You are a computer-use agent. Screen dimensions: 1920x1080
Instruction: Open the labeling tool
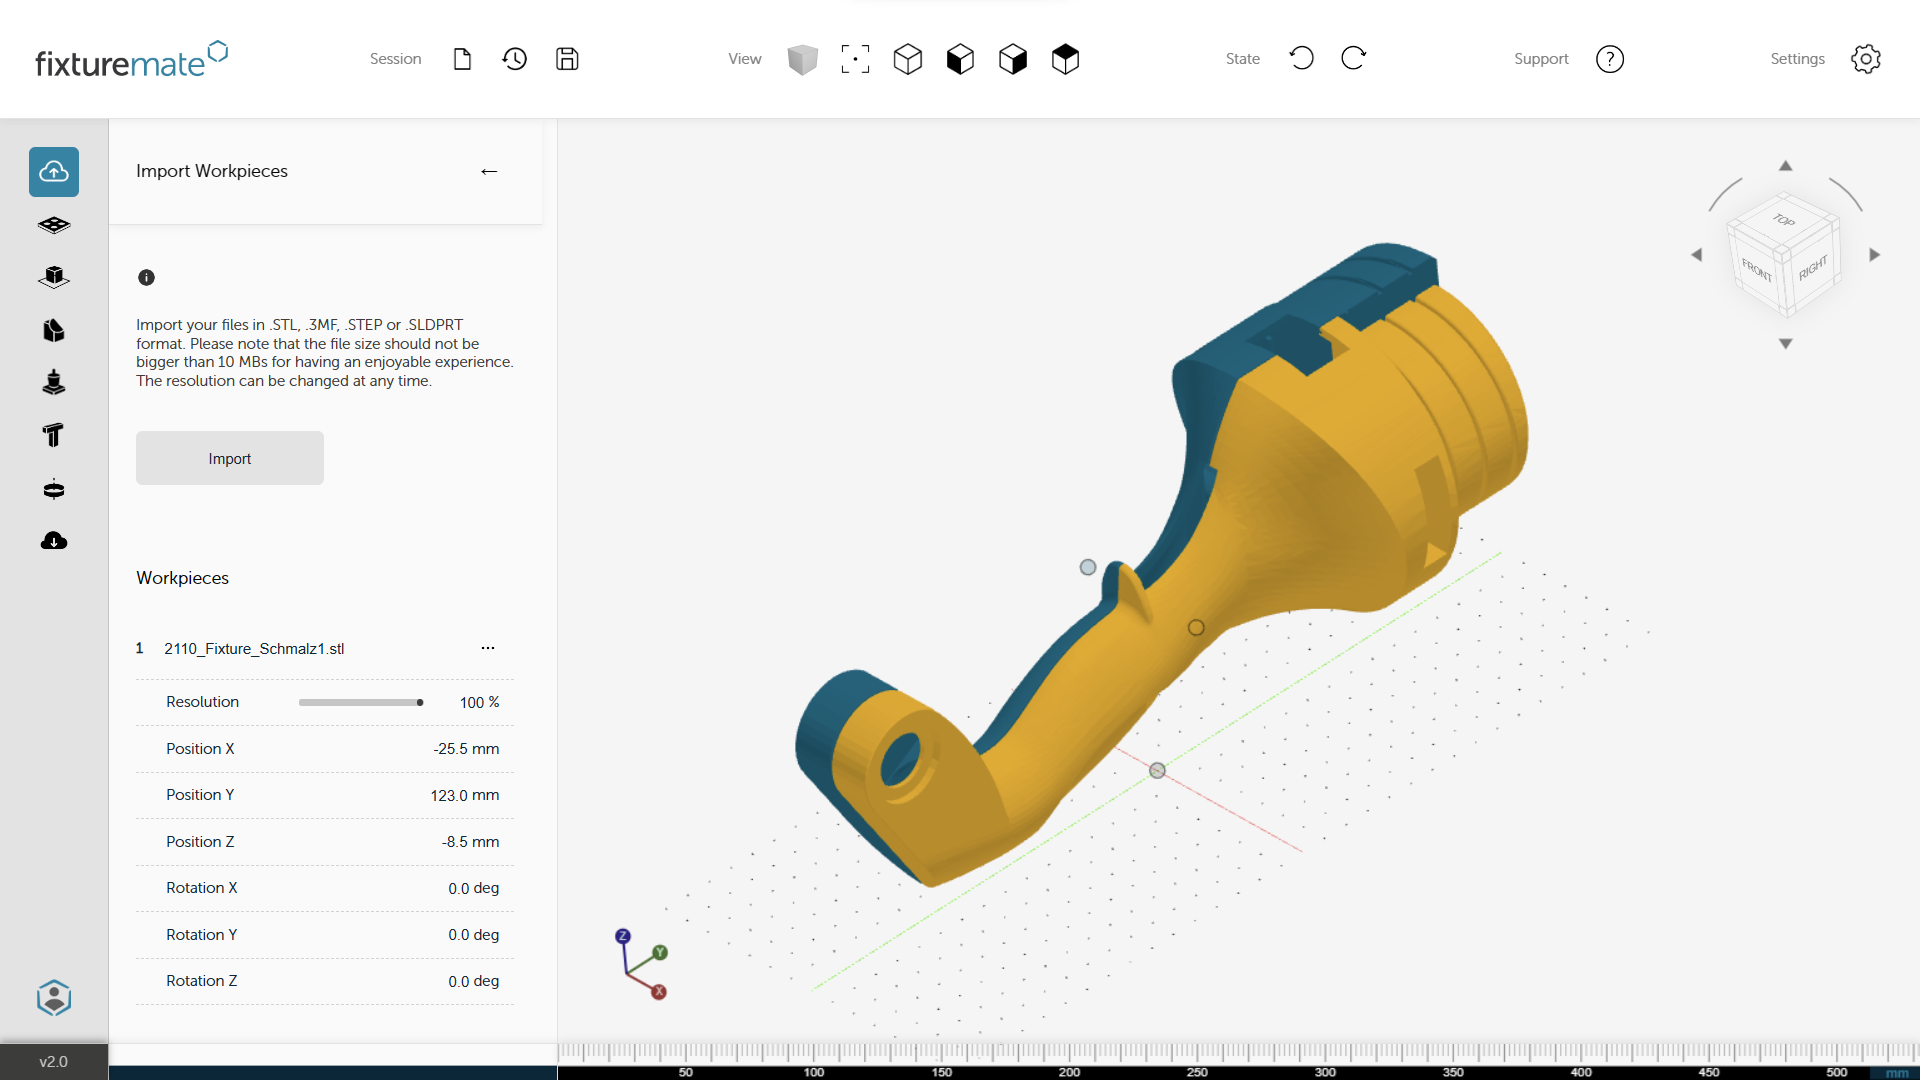(53, 435)
